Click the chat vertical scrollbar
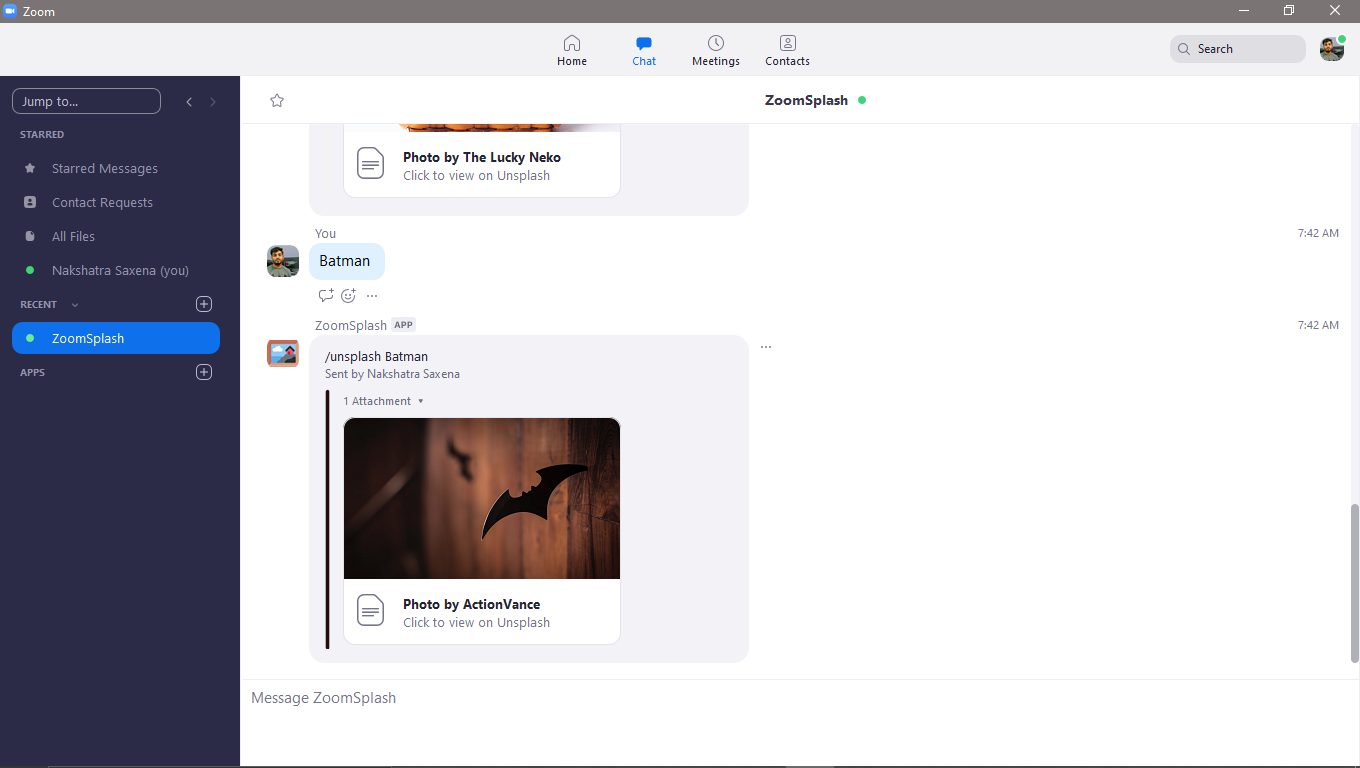Screen dimensions: 1360x768 tap(1355, 583)
